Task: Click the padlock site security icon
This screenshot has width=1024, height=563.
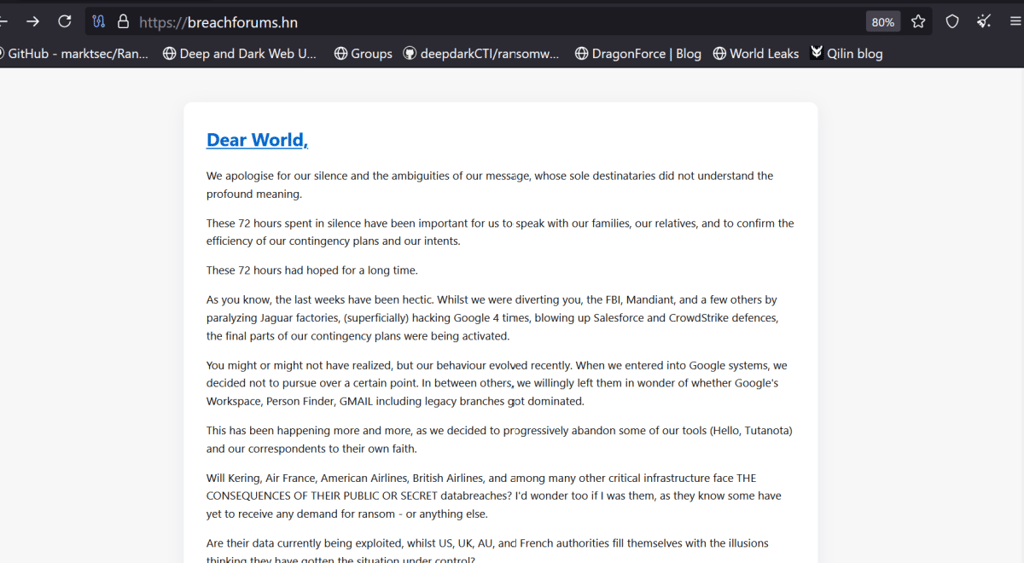Action: coord(123,22)
